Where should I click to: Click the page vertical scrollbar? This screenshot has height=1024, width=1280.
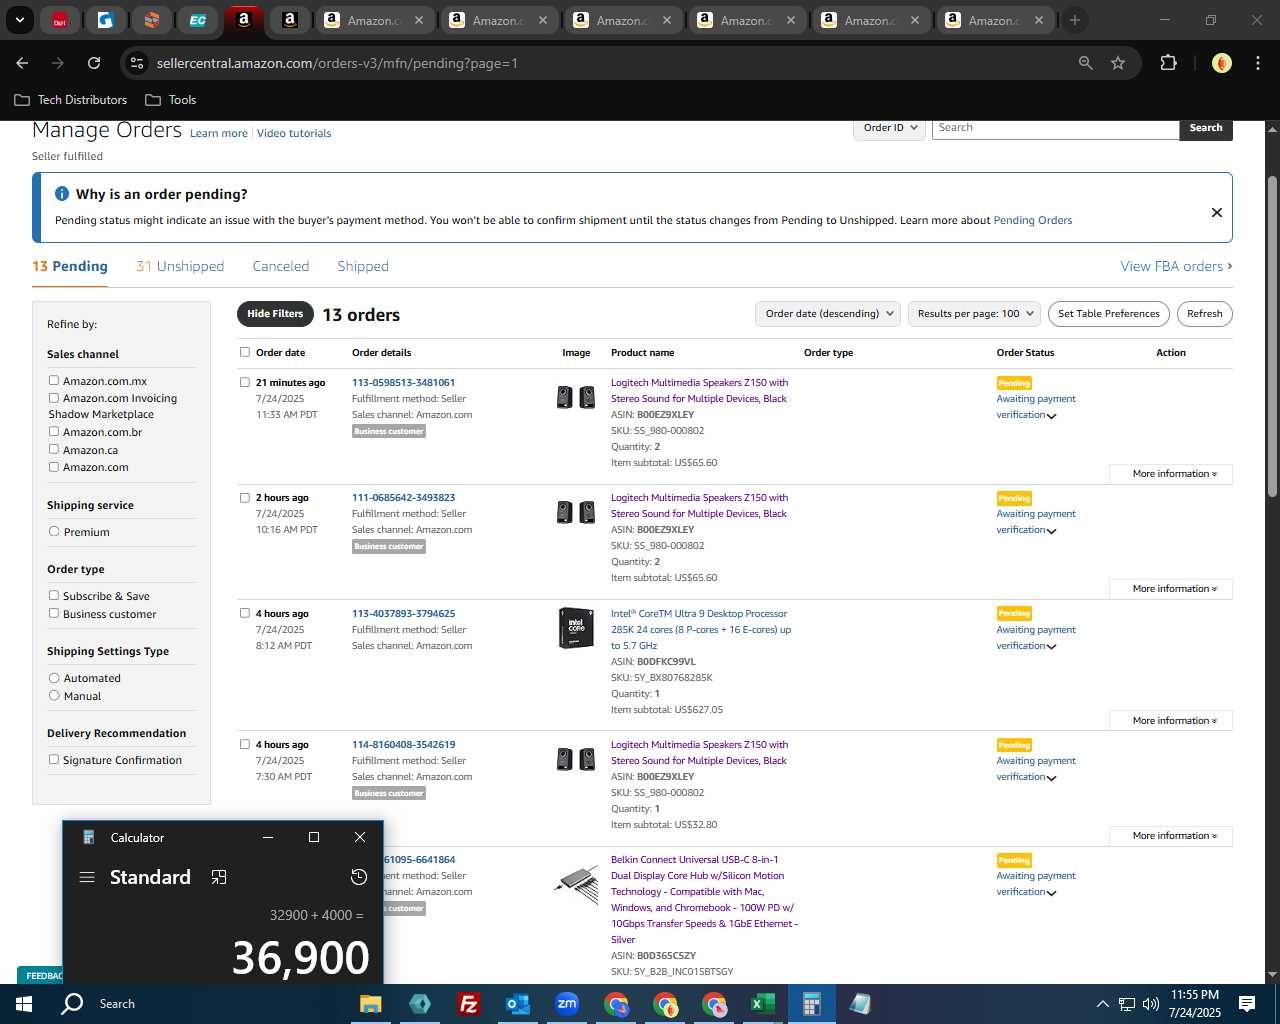(1272, 336)
